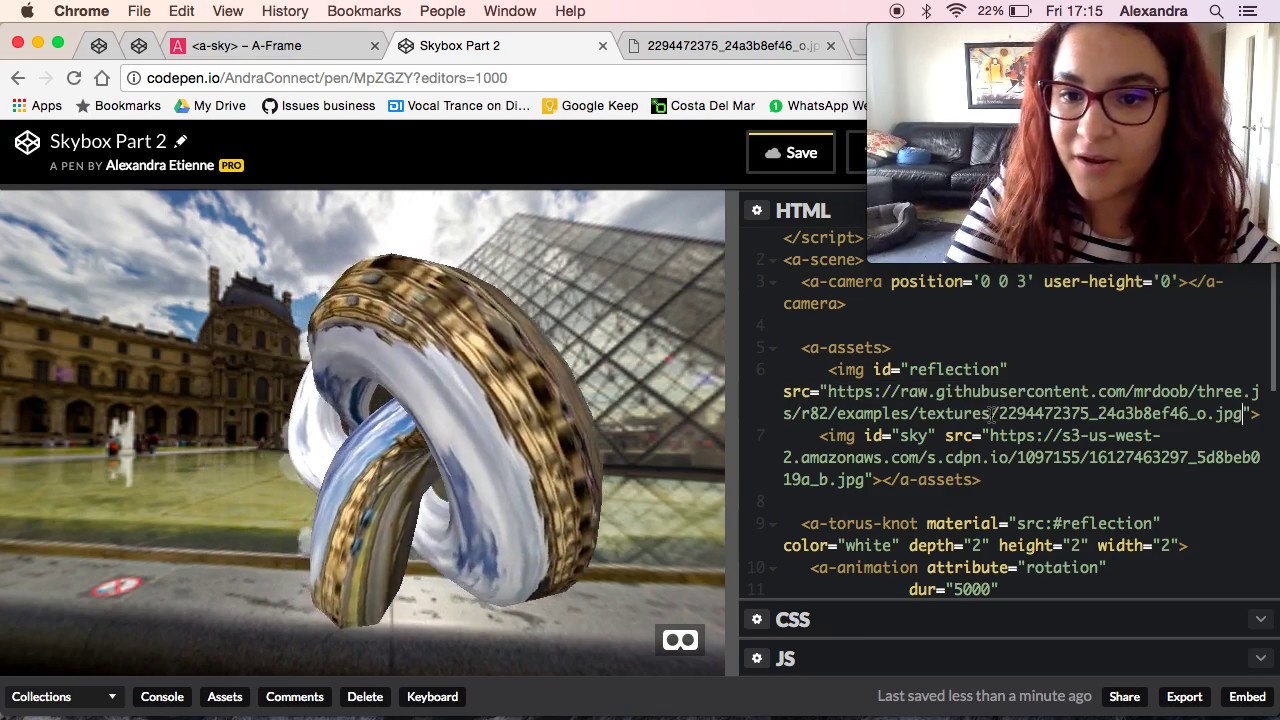Enter VR mode with the goggles icon
Screen dimensions: 1280x720
(680, 640)
